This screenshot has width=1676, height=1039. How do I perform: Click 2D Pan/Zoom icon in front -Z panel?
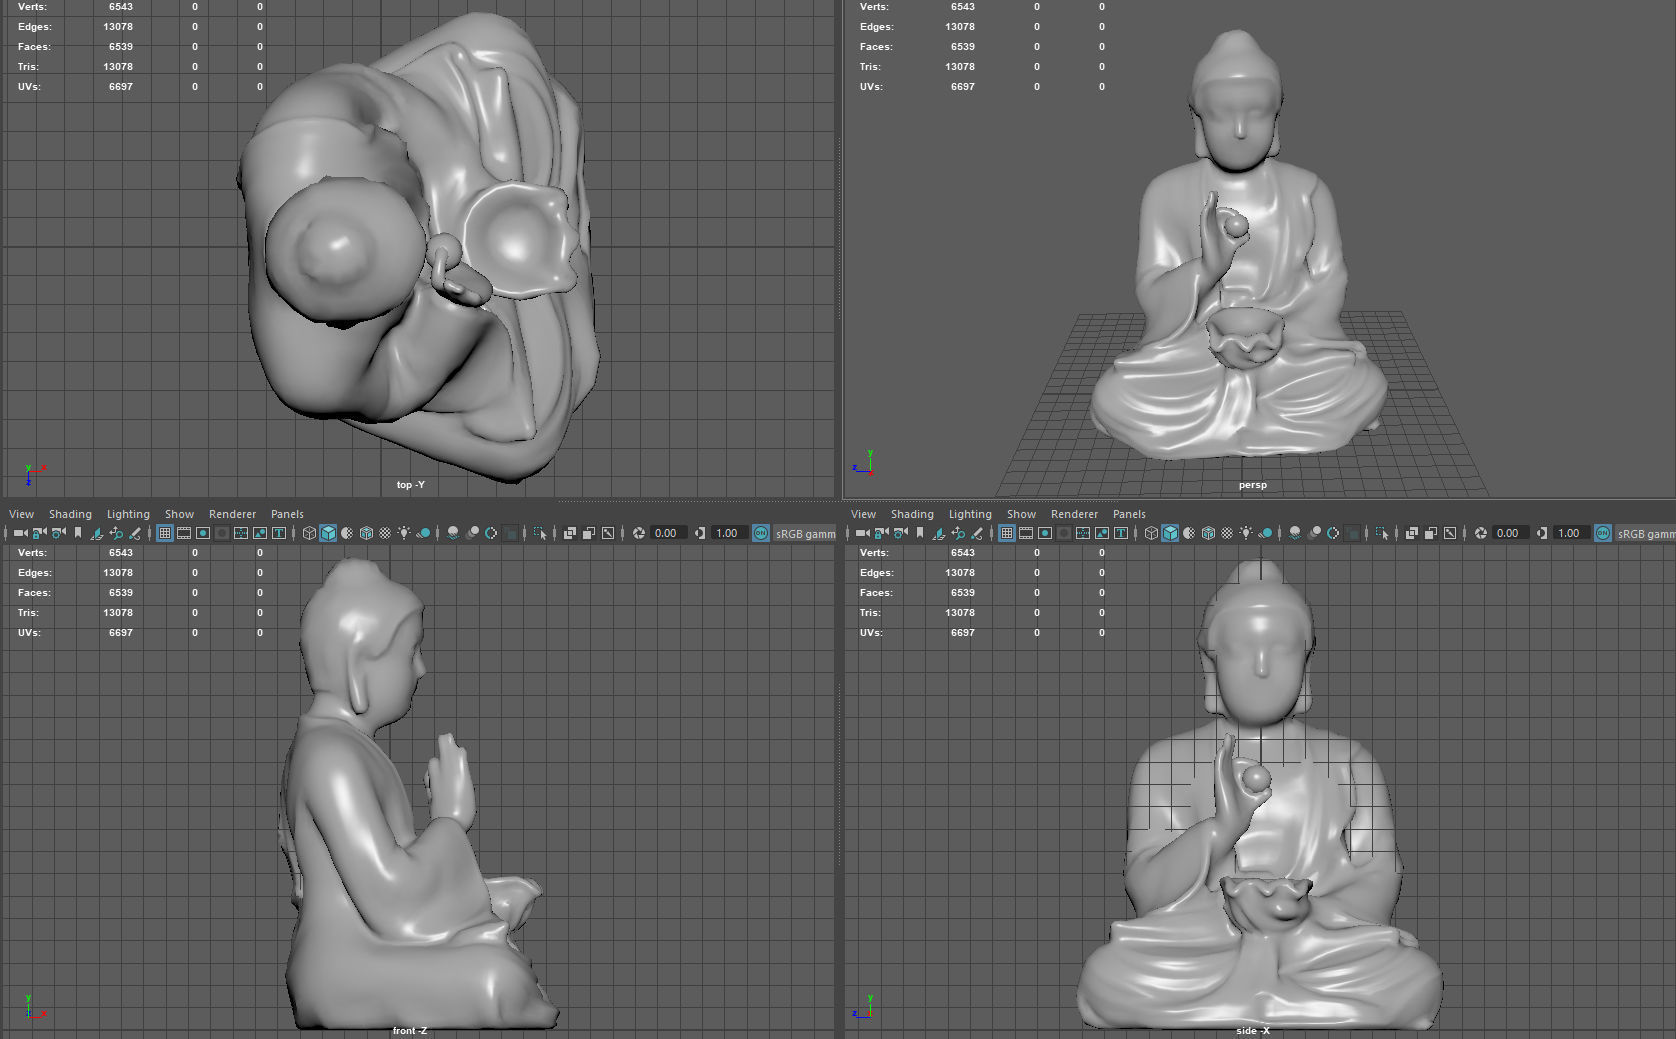pos(116,533)
